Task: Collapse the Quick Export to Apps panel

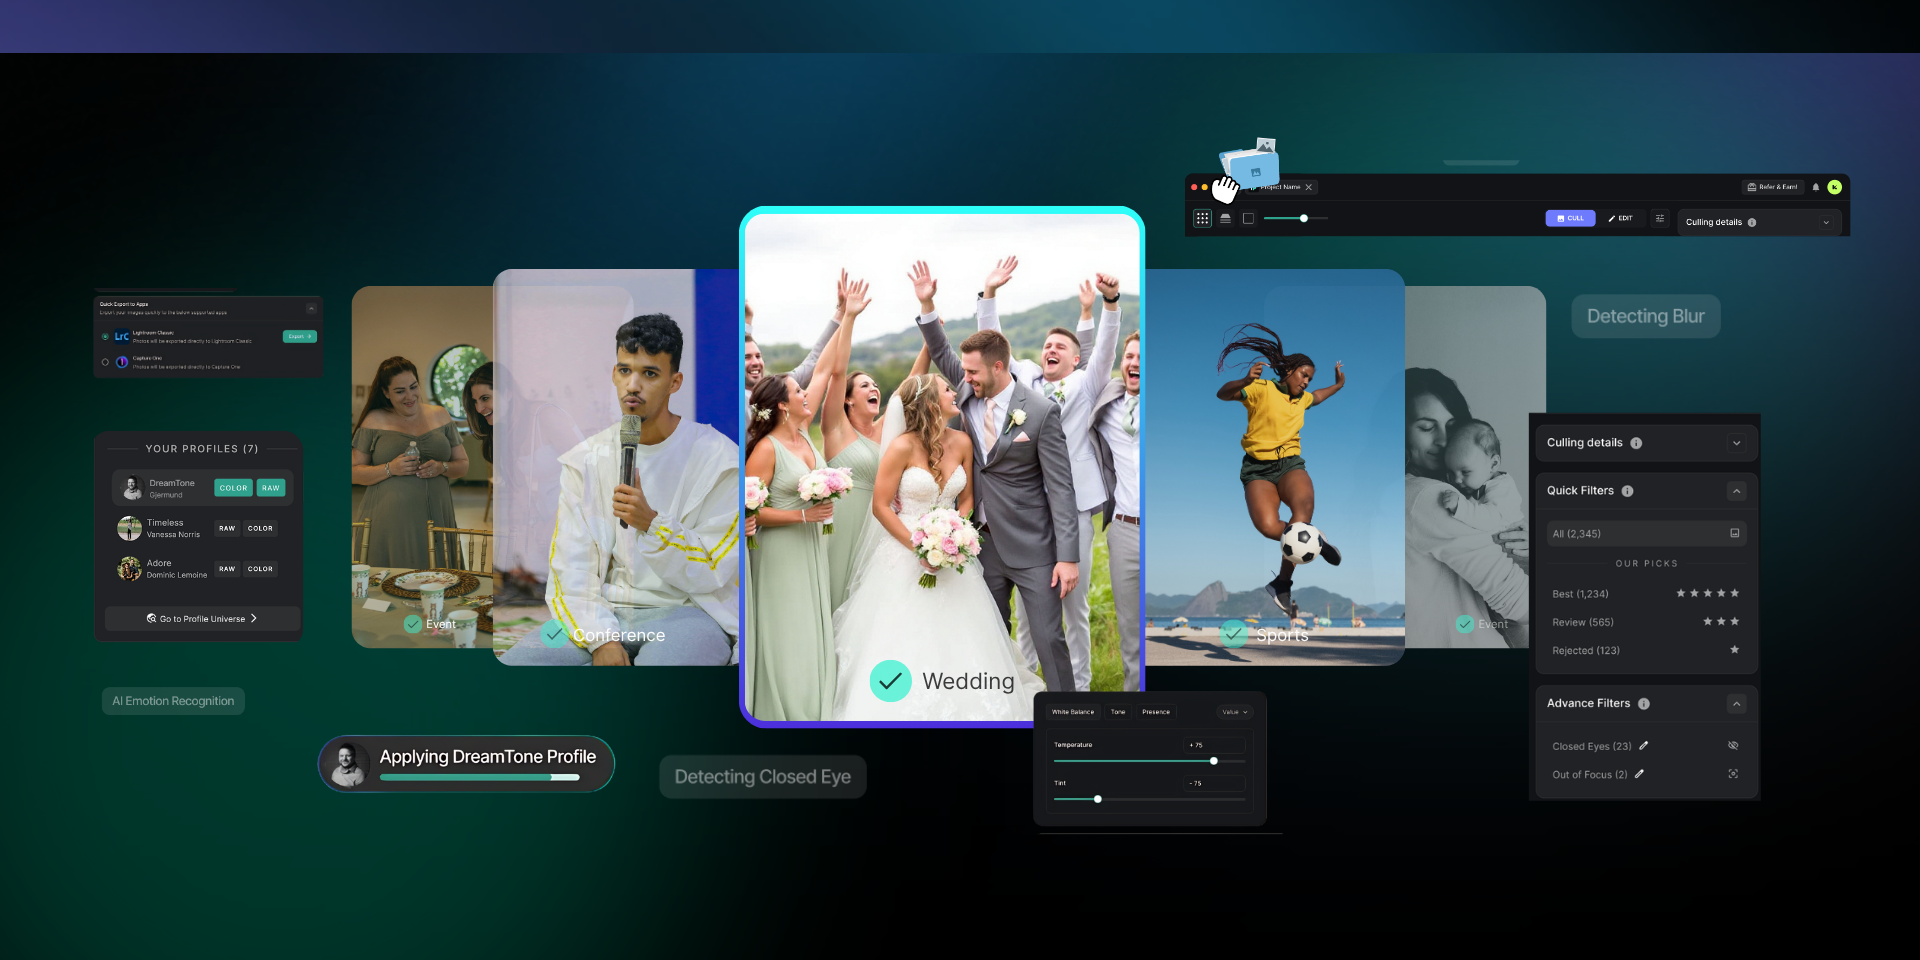Action: pos(311,308)
